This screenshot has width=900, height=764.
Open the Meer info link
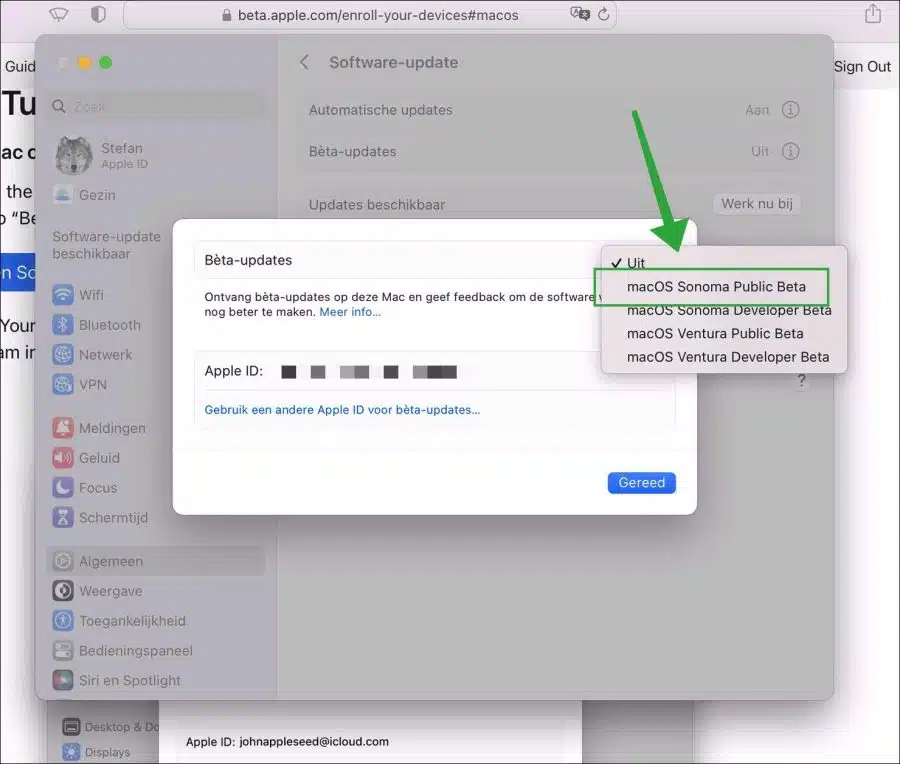tap(350, 312)
